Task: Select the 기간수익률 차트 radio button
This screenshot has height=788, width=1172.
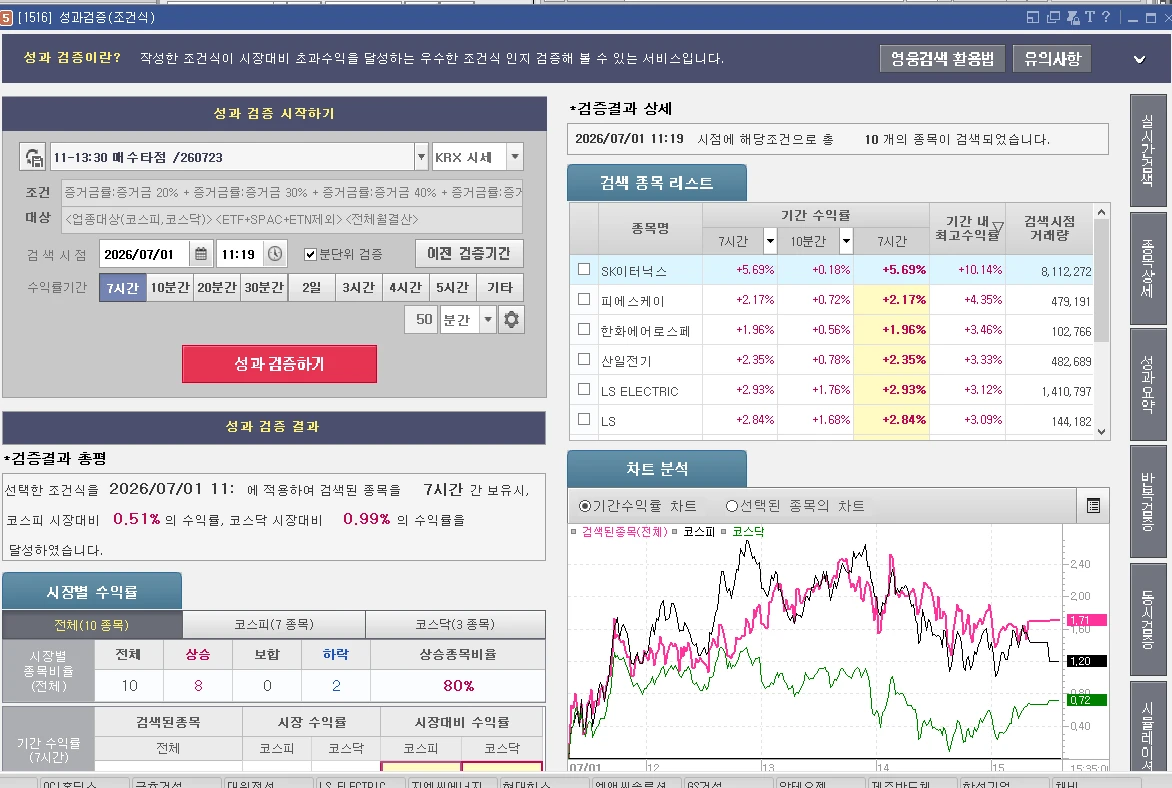Action: (x=585, y=506)
